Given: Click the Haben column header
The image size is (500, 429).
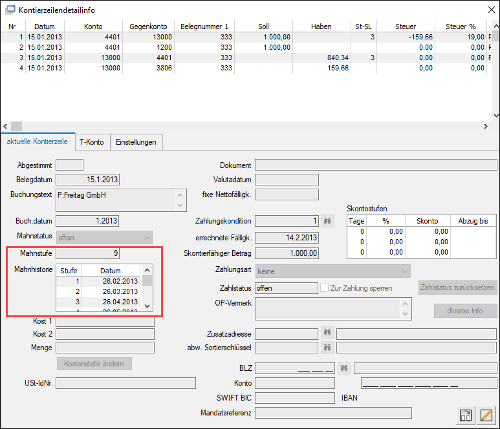Looking at the screenshot, I should click(321, 26).
